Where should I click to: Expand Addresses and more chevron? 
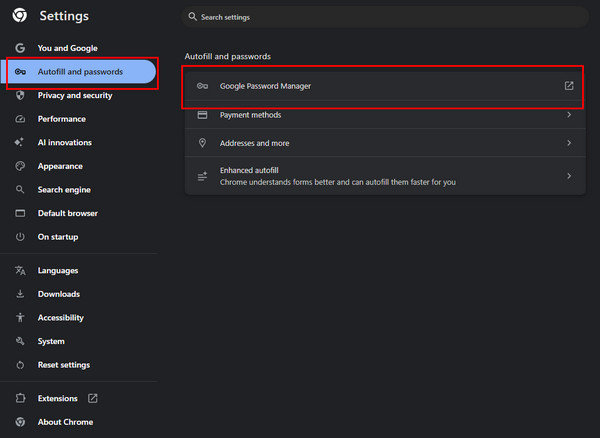pos(569,143)
